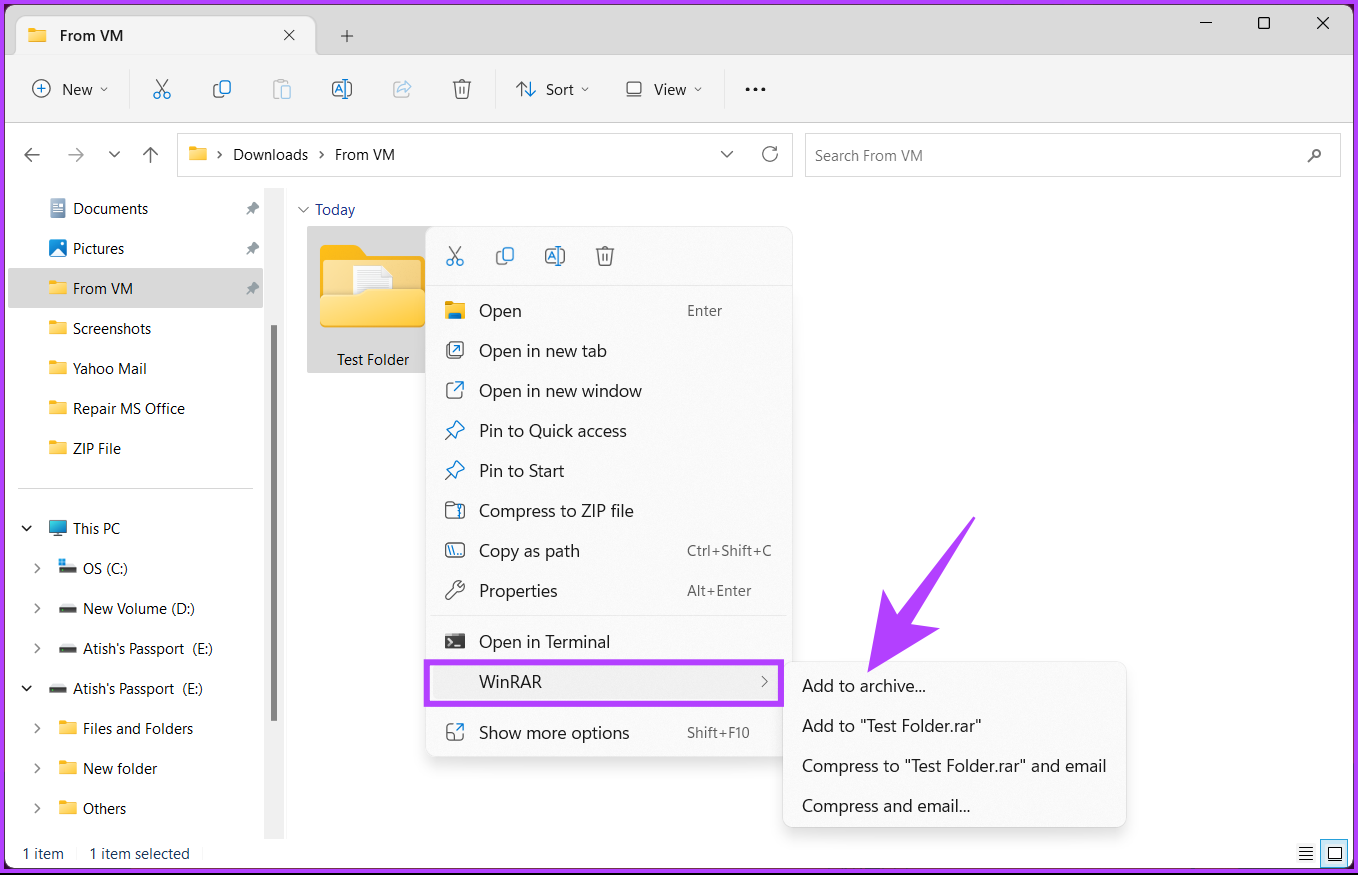This screenshot has height=875, width=1358.
Task: Click the Cut icon in the toolbar
Action: tap(162, 89)
